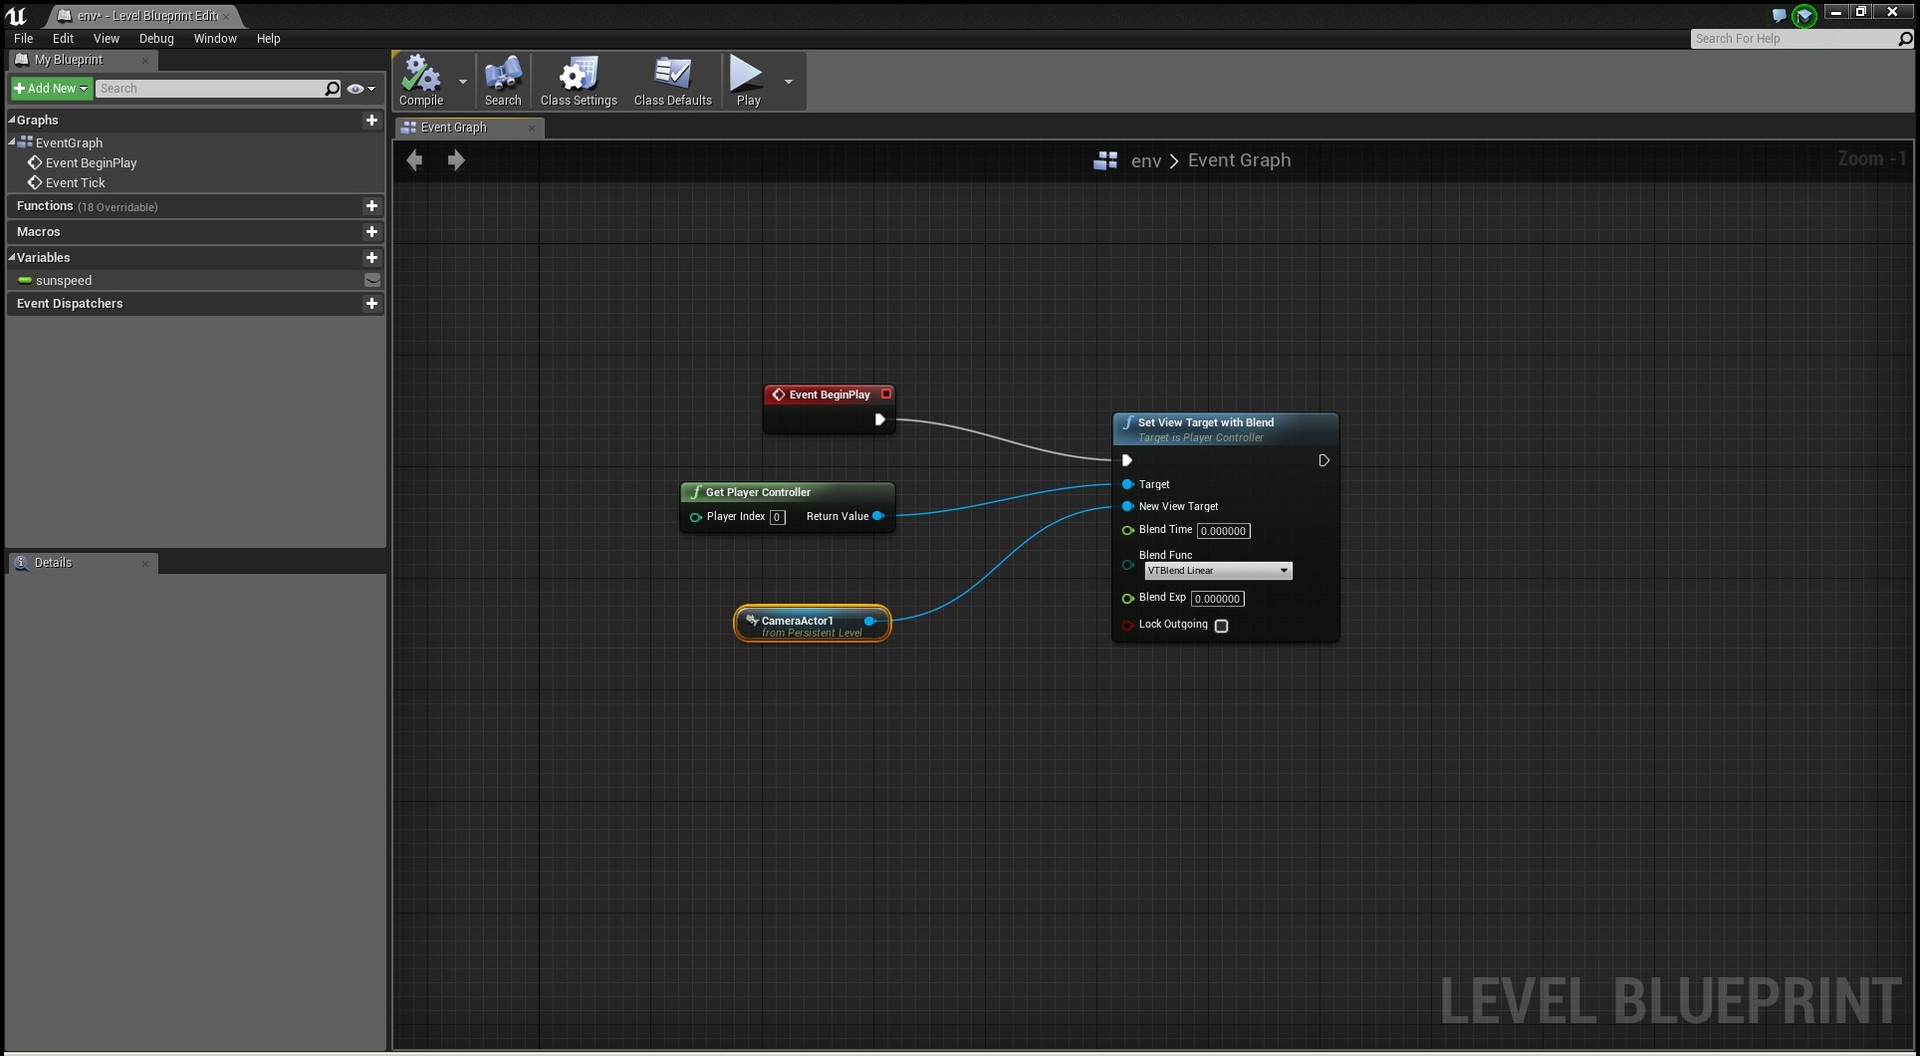The image size is (1920, 1056).
Task: Click Set View Target execution output pin
Action: click(x=1324, y=461)
